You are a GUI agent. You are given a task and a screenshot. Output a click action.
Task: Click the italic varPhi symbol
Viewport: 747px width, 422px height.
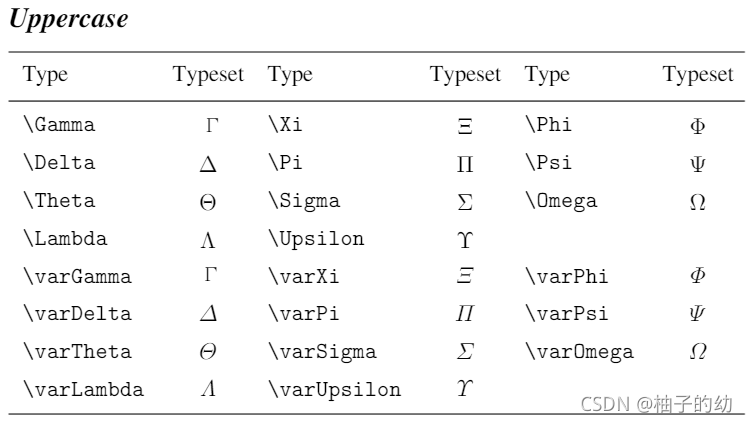coord(697,275)
